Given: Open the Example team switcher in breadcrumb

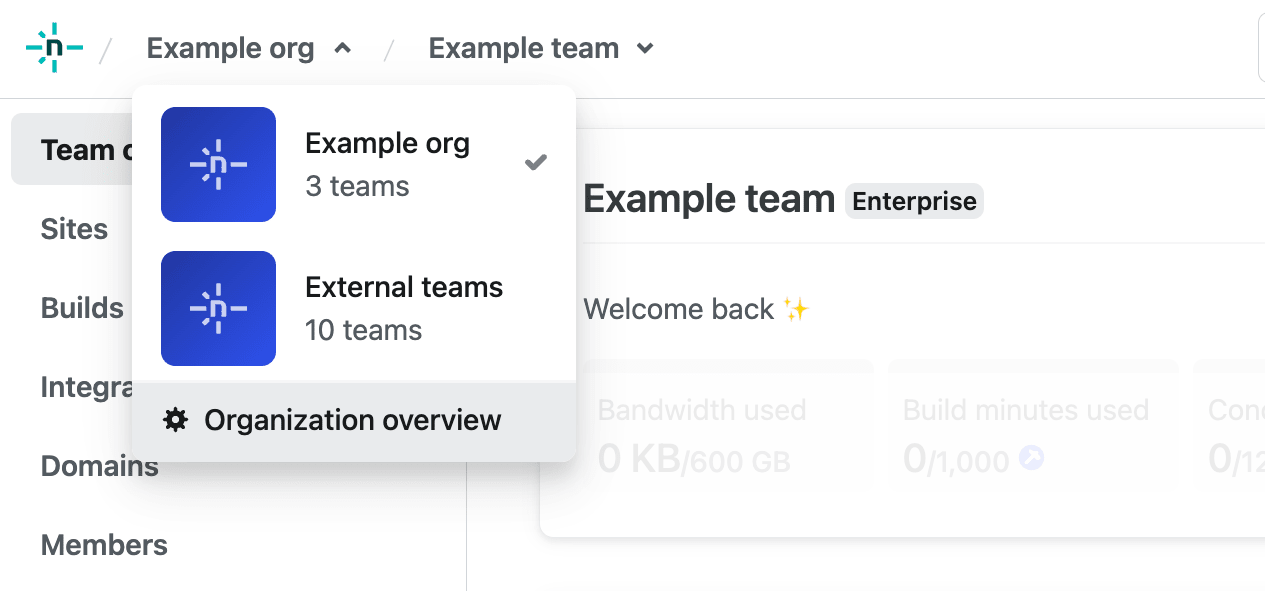Looking at the screenshot, I should [524, 48].
